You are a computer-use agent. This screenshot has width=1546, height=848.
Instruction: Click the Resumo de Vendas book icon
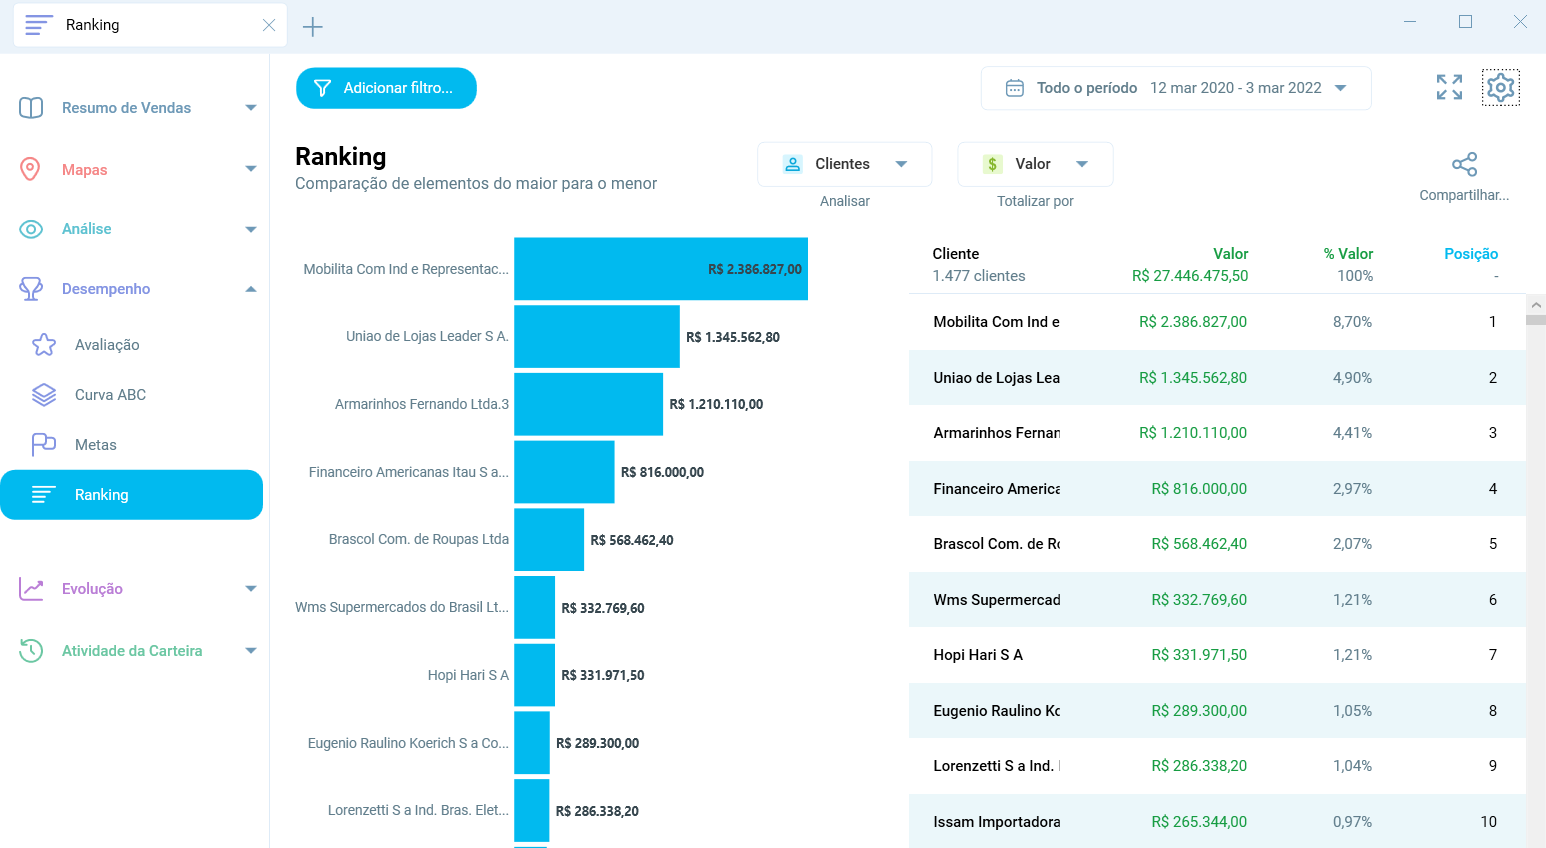pos(31,108)
